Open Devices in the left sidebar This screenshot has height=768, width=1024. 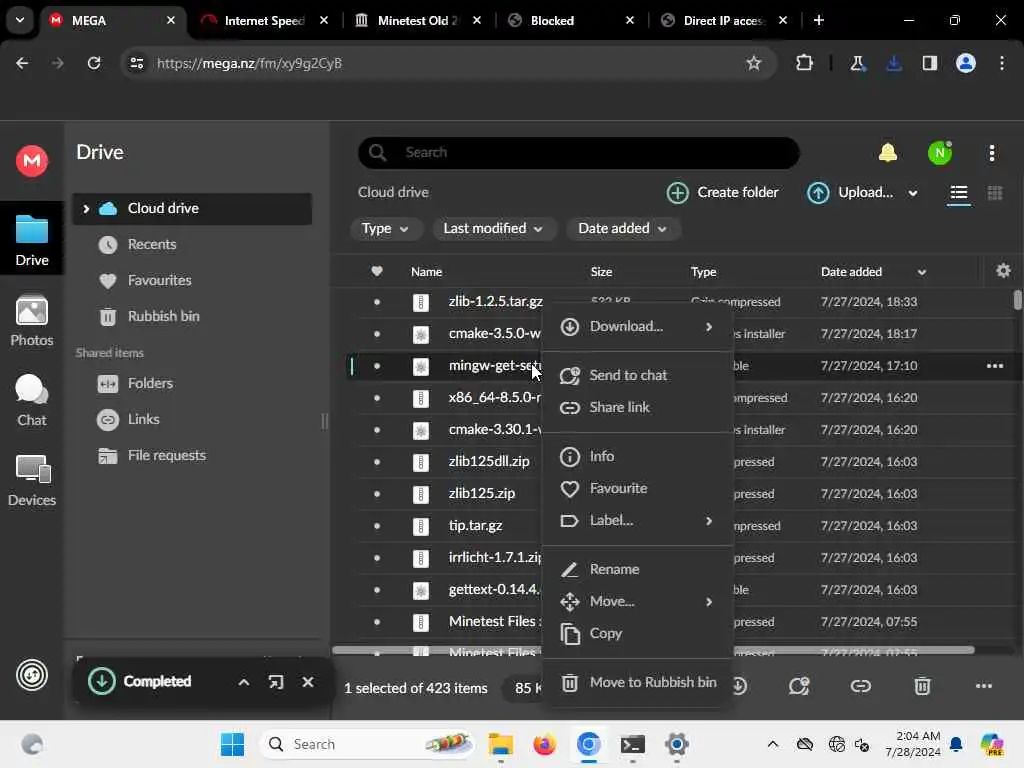[x=31, y=481]
